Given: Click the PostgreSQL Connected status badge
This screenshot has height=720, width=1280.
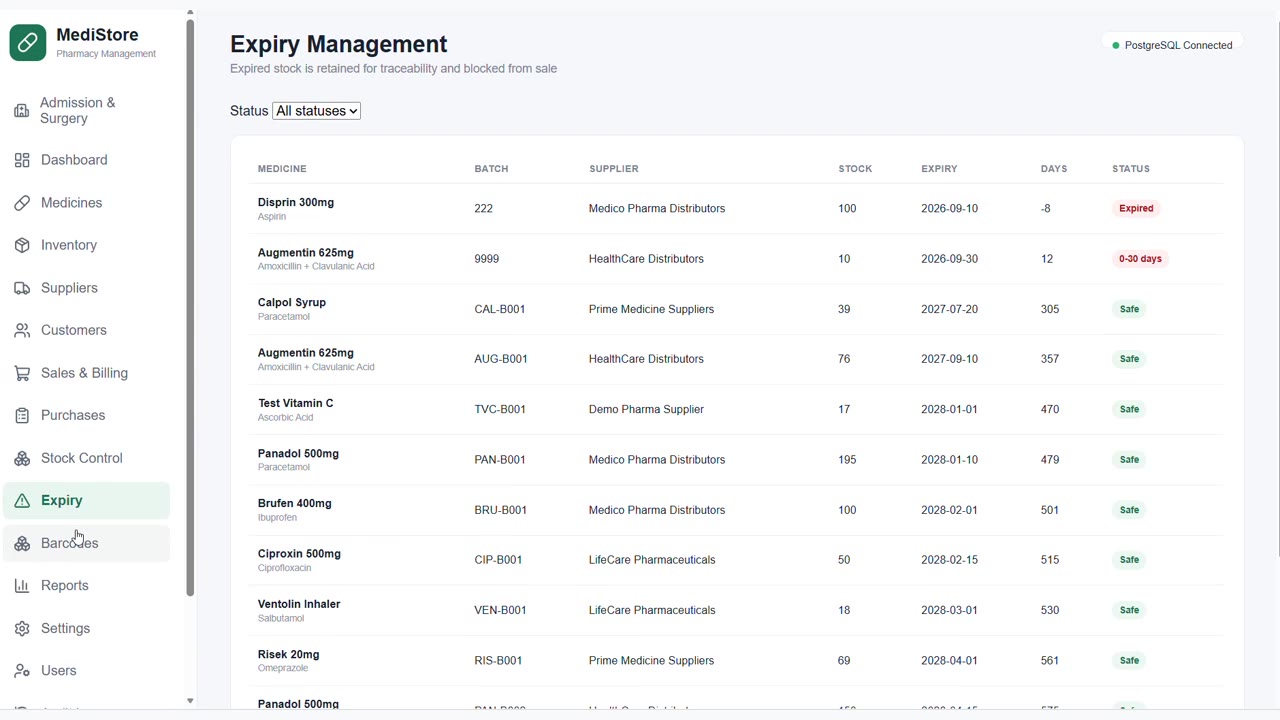Looking at the screenshot, I should coord(1172,45).
